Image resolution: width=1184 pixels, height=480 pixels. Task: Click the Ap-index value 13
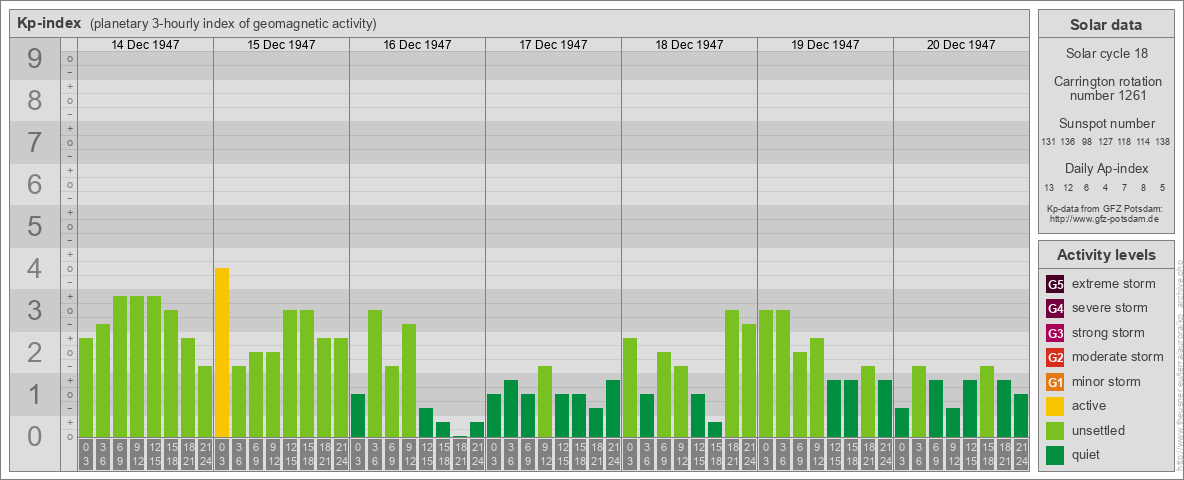click(1049, 187)
